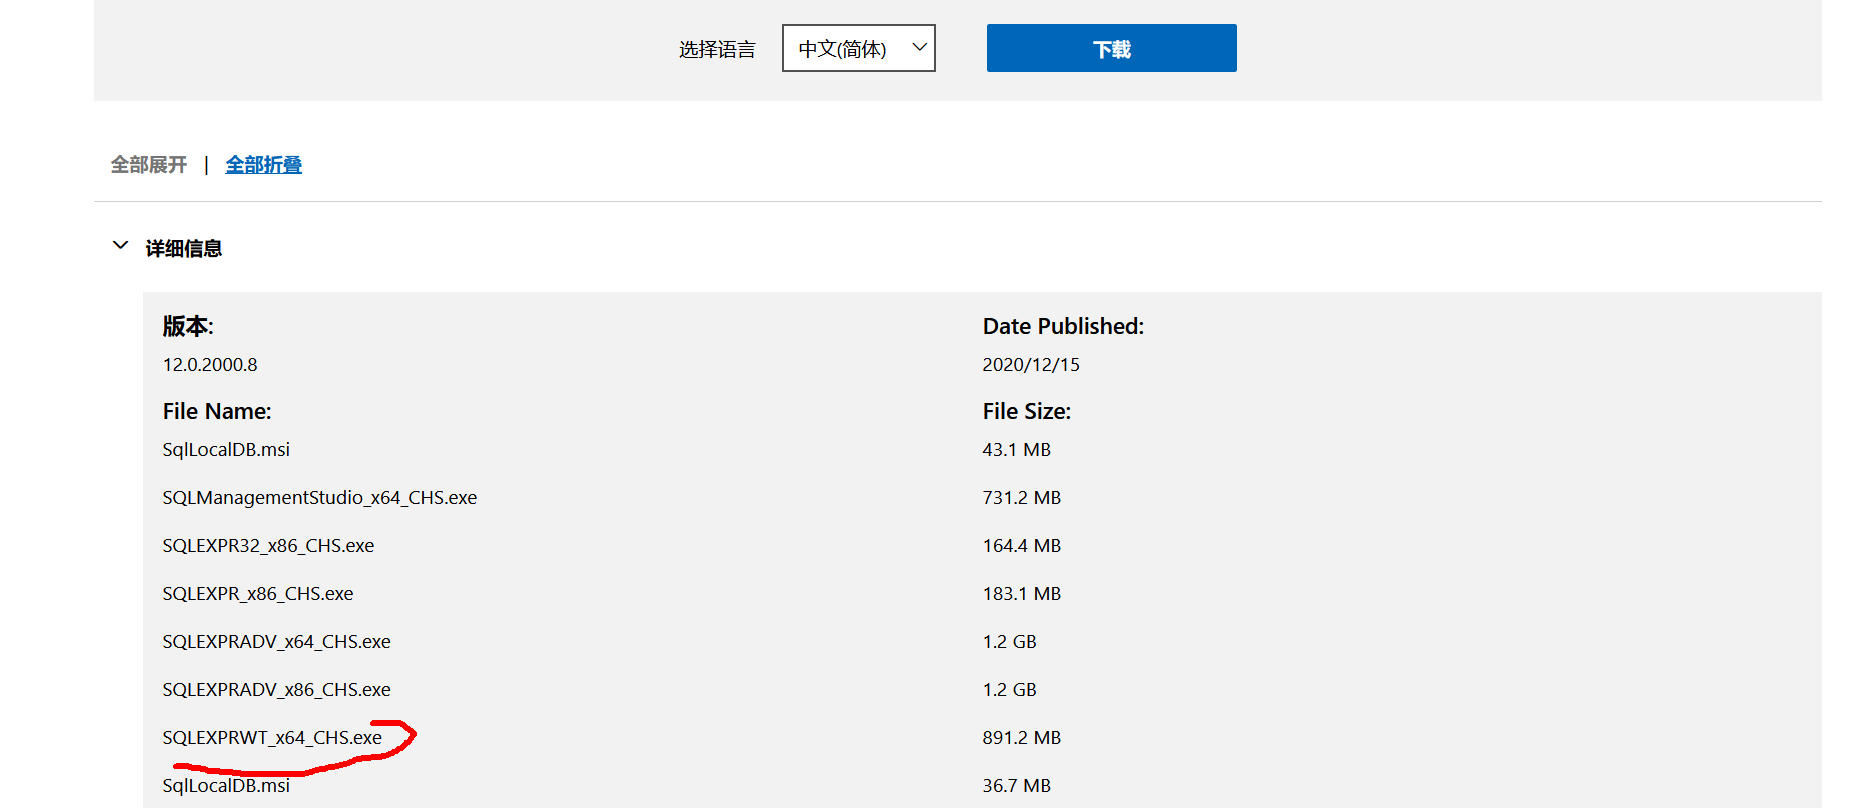Click file name SQLEXPR32_x86_CHS.exe
Viewport: 1857px width, 808px height.
point(268,546)
